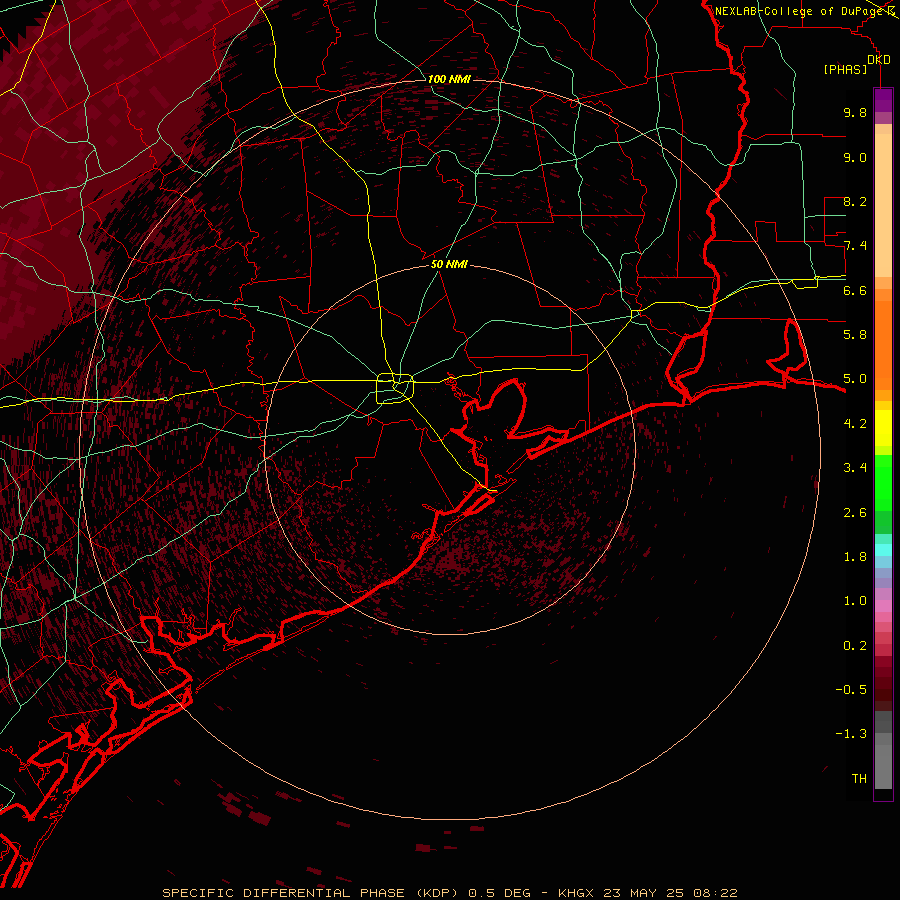Click the 8.2 scale value

[x=855, y=201]
